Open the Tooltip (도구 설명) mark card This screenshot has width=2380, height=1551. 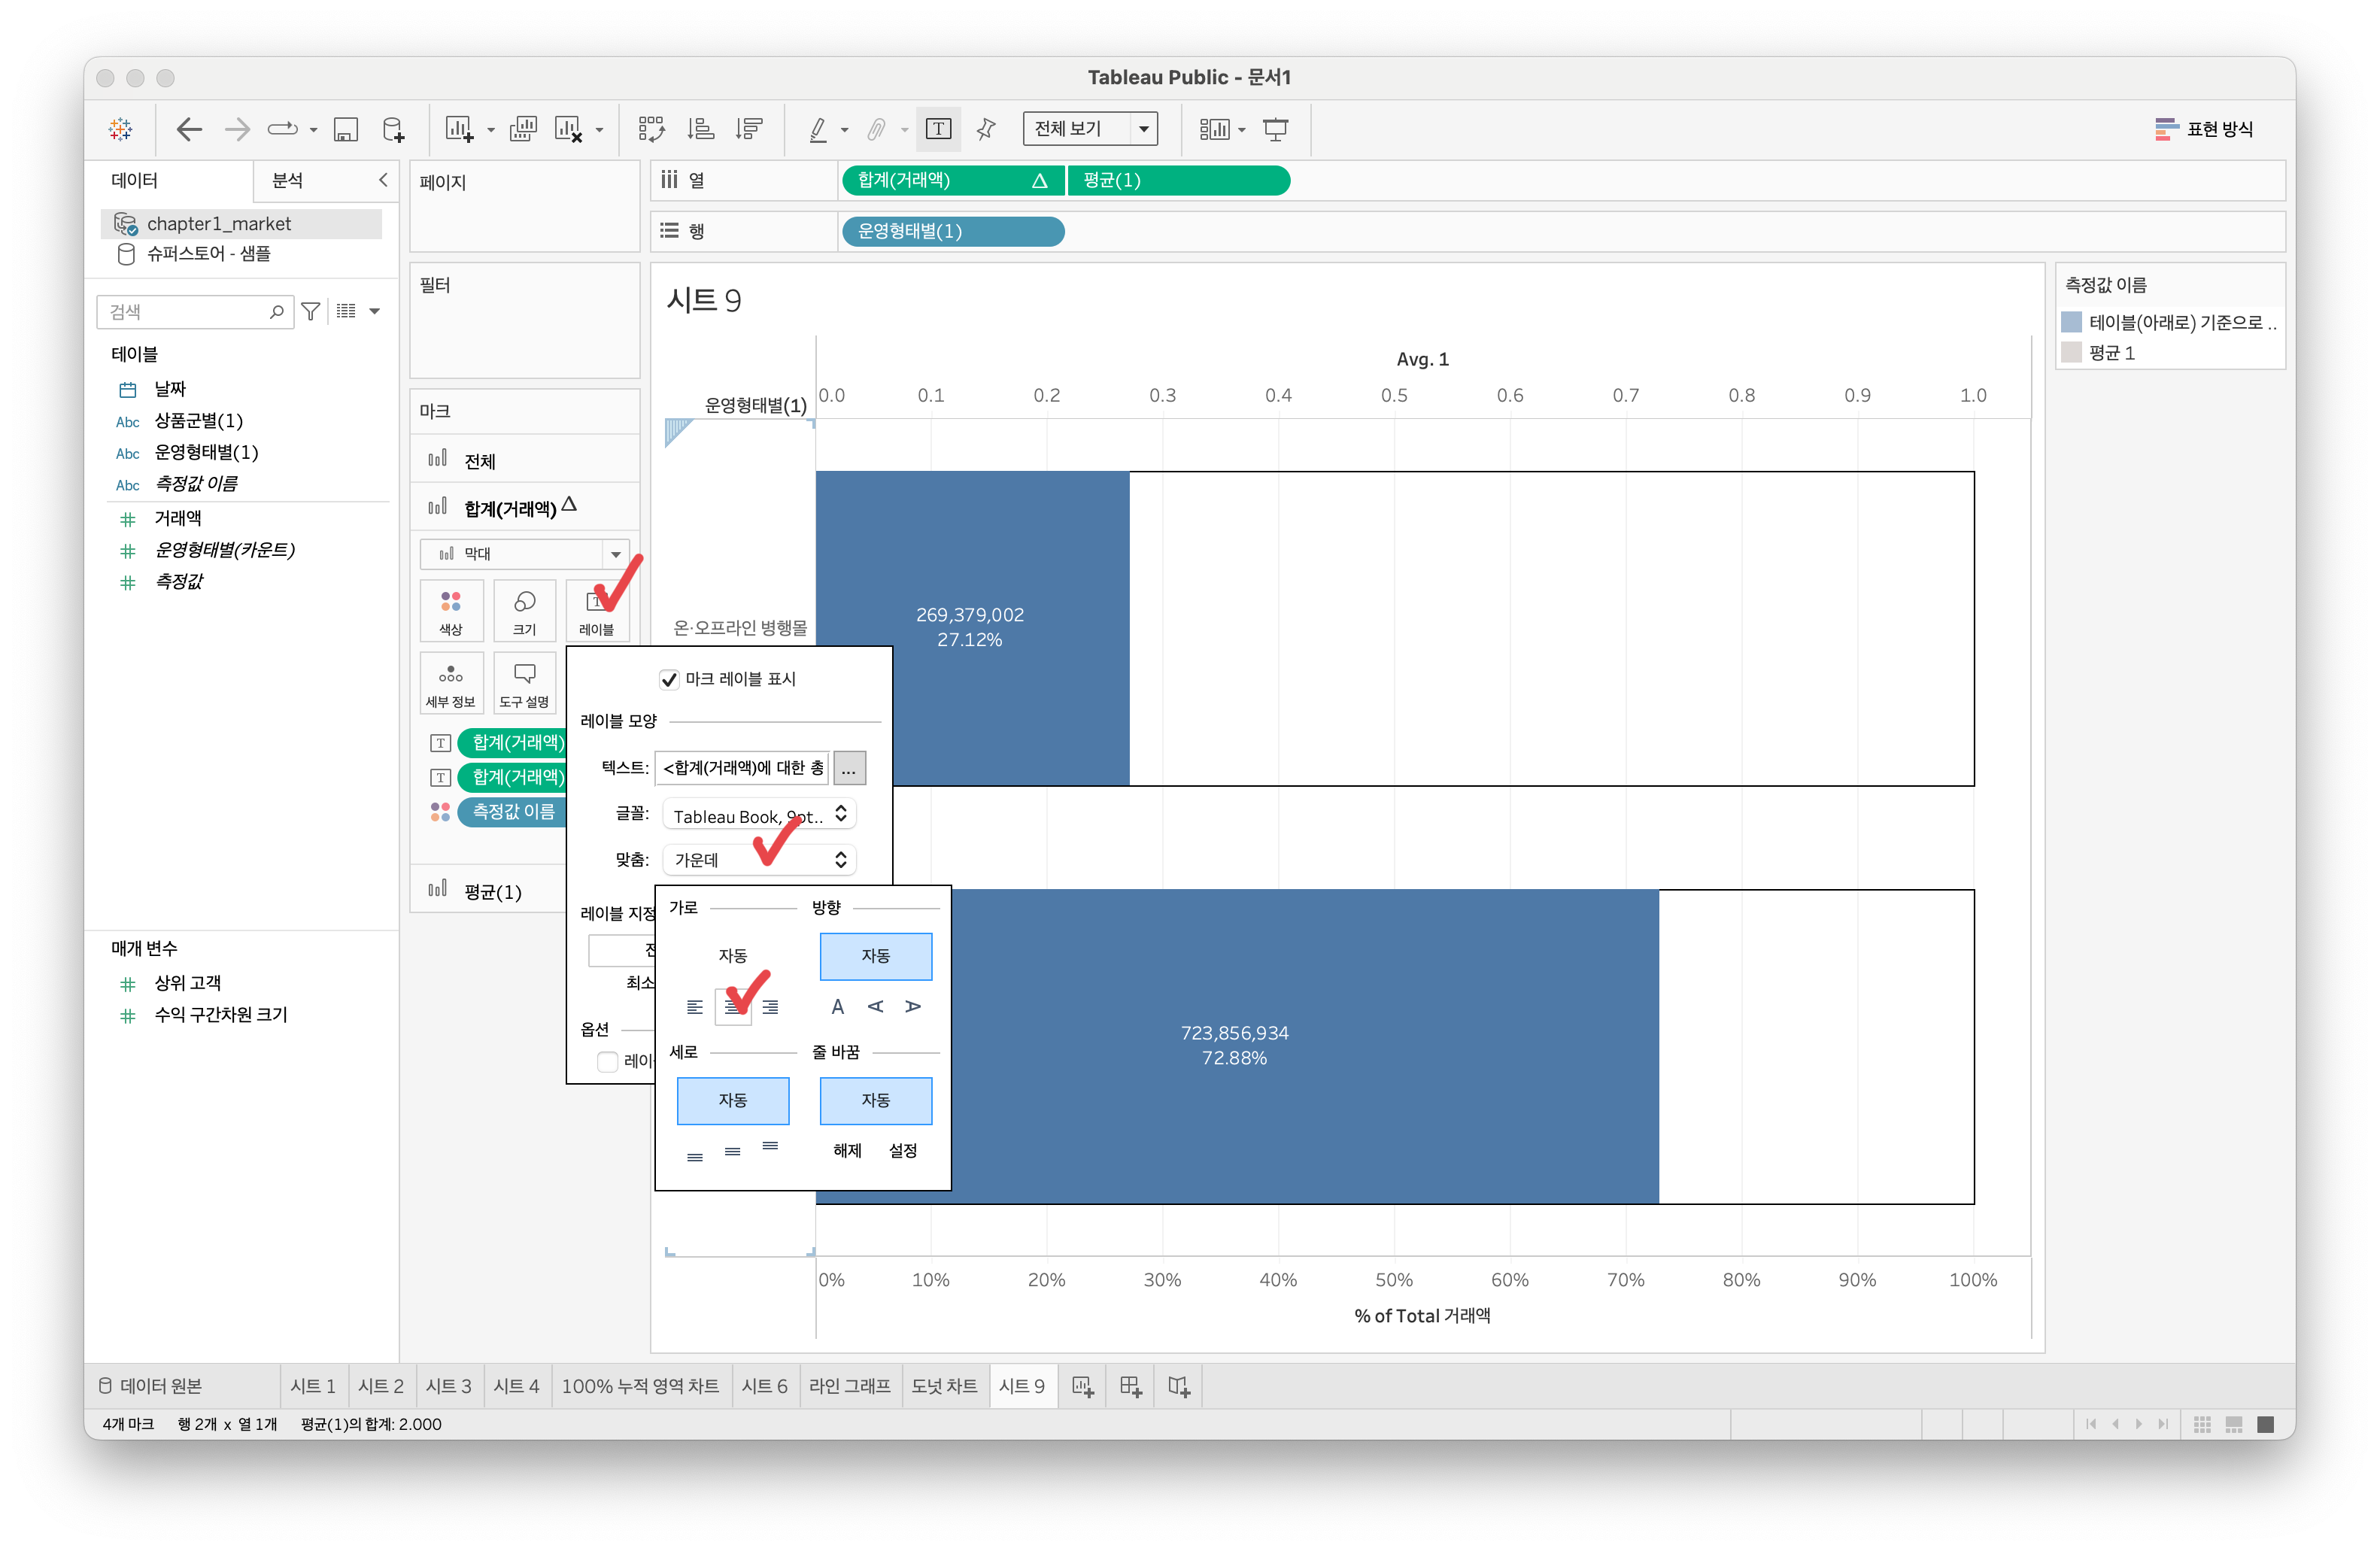524,683
